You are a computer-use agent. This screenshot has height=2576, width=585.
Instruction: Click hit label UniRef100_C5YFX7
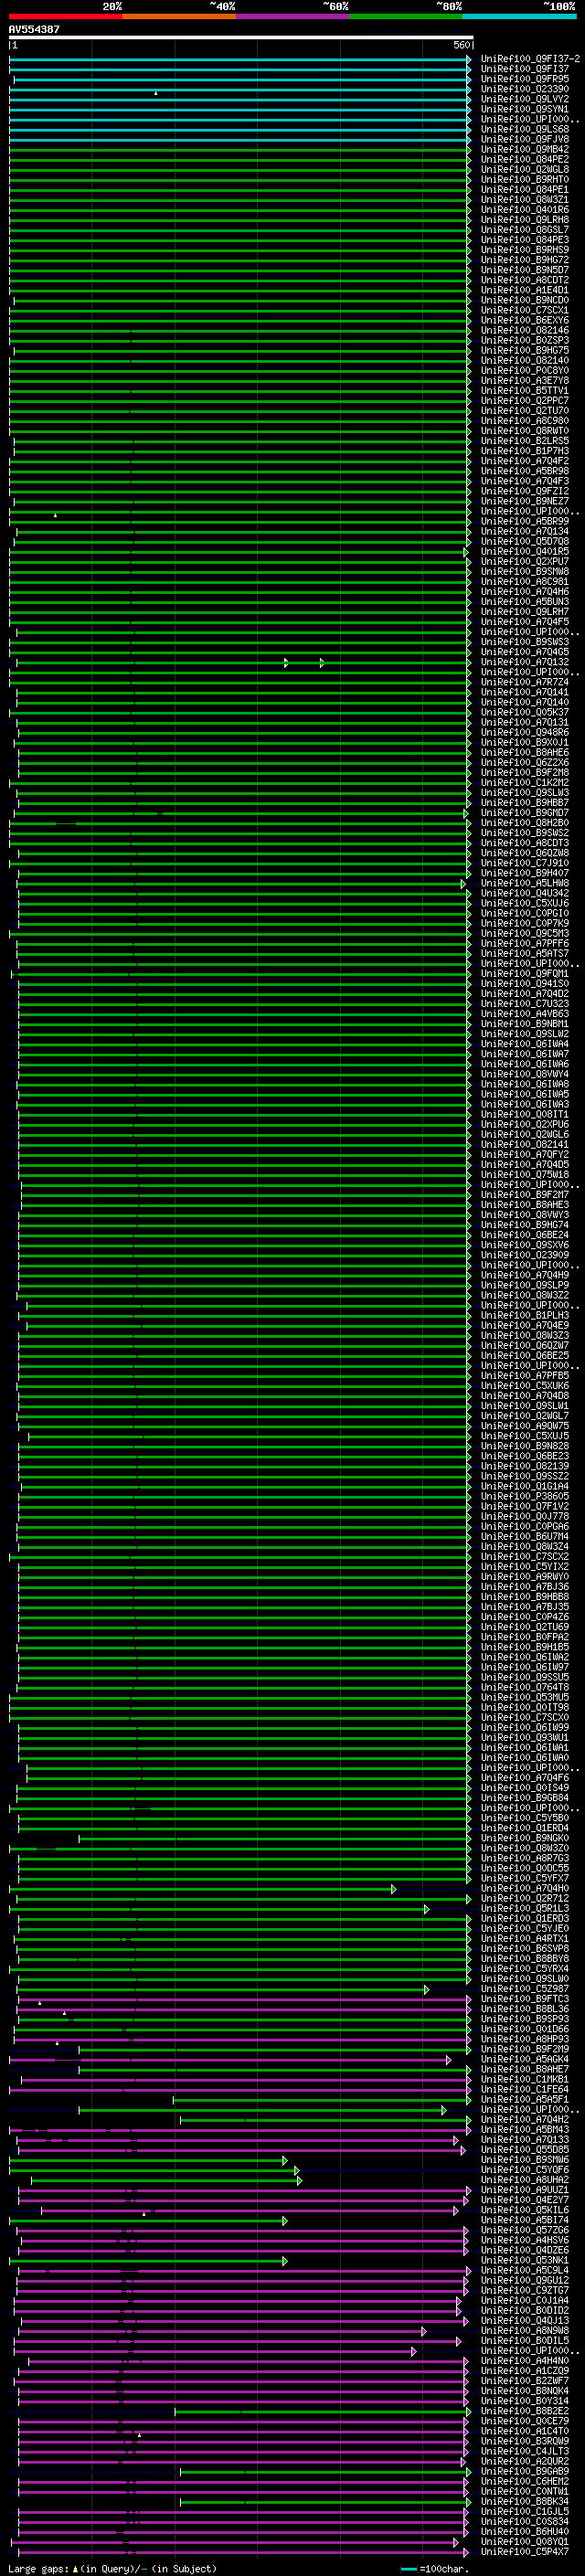[525, 1878]
